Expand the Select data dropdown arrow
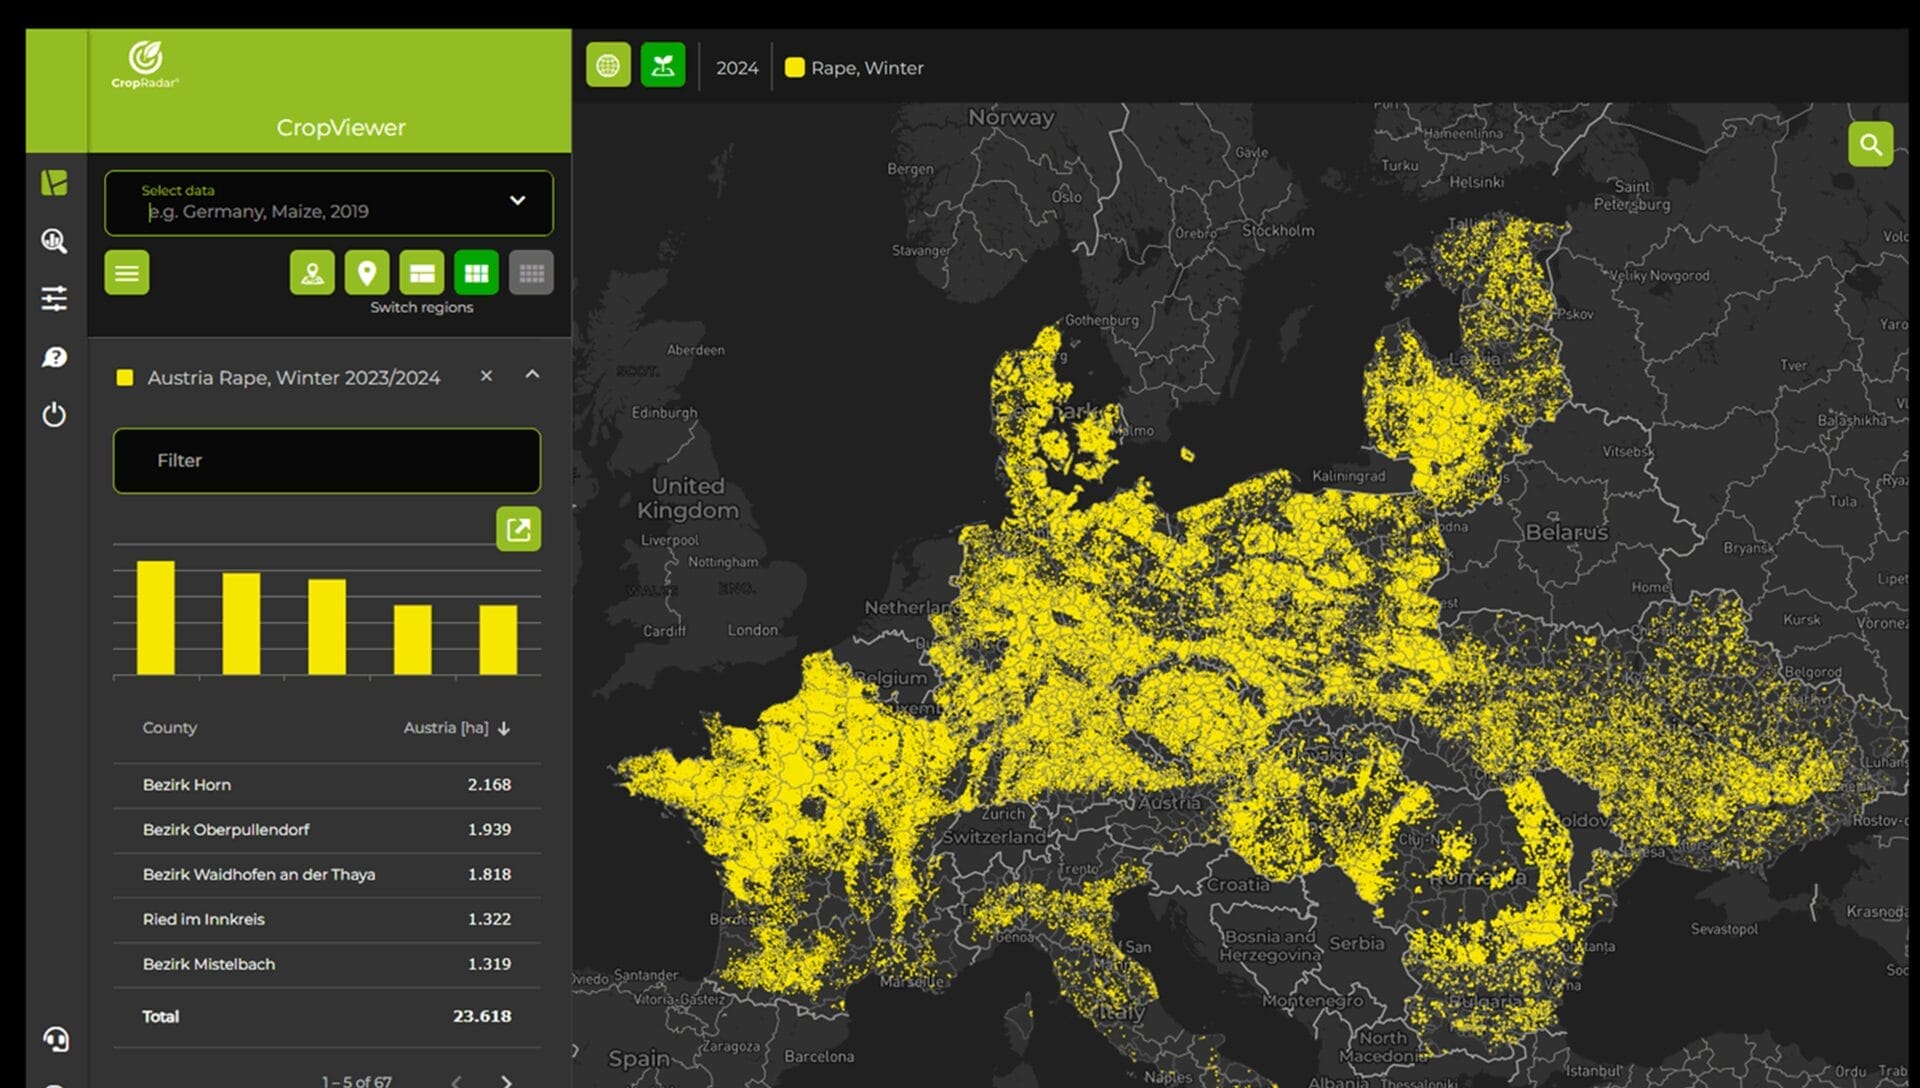The width and height of the screenshot is (1920, 1088). [x=517, y=200]
